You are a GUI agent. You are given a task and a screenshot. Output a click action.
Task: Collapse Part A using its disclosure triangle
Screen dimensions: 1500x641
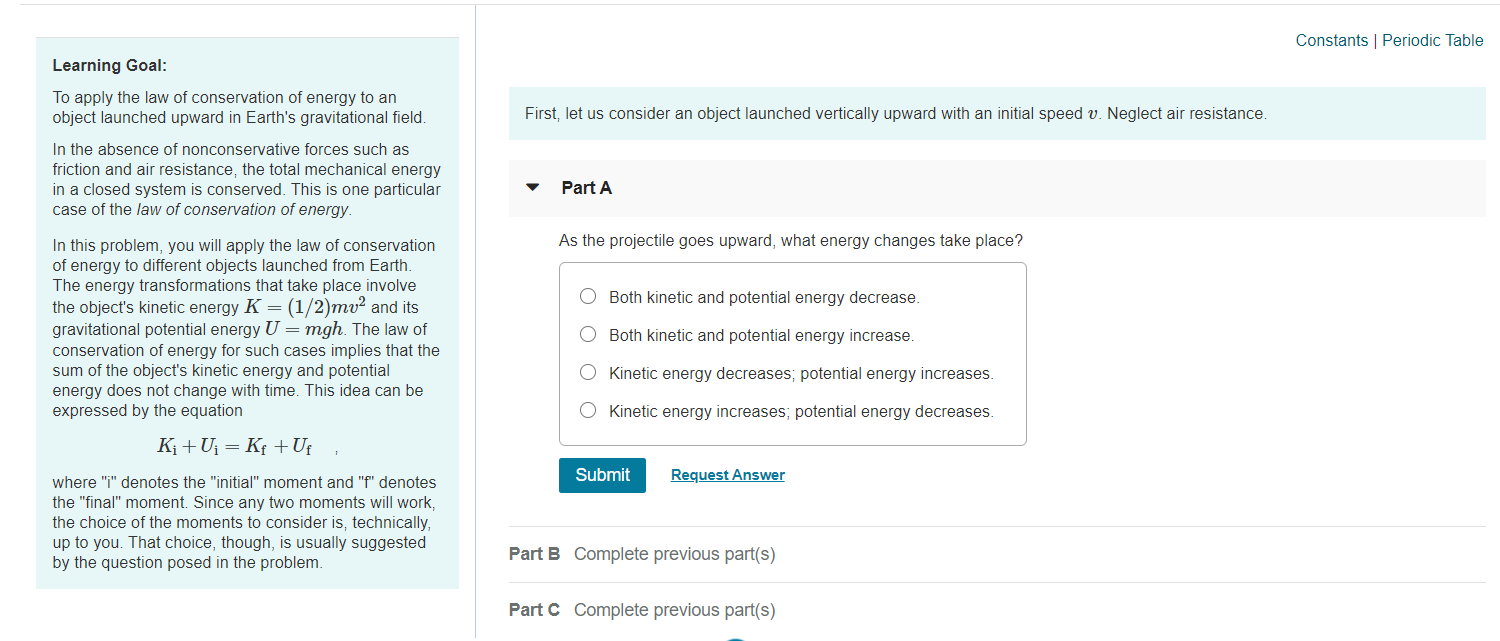click(x=532, y=187)
